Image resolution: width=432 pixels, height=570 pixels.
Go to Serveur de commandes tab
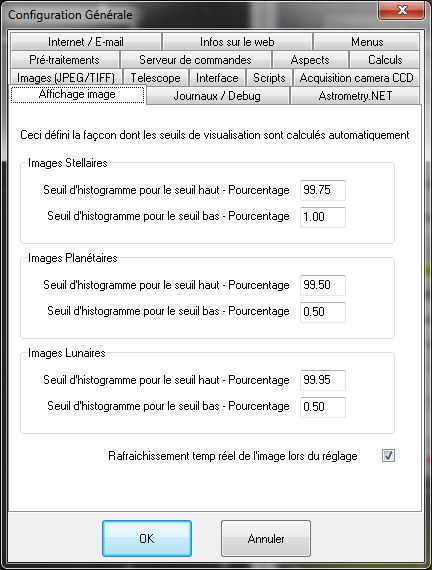tap(195, 60)
